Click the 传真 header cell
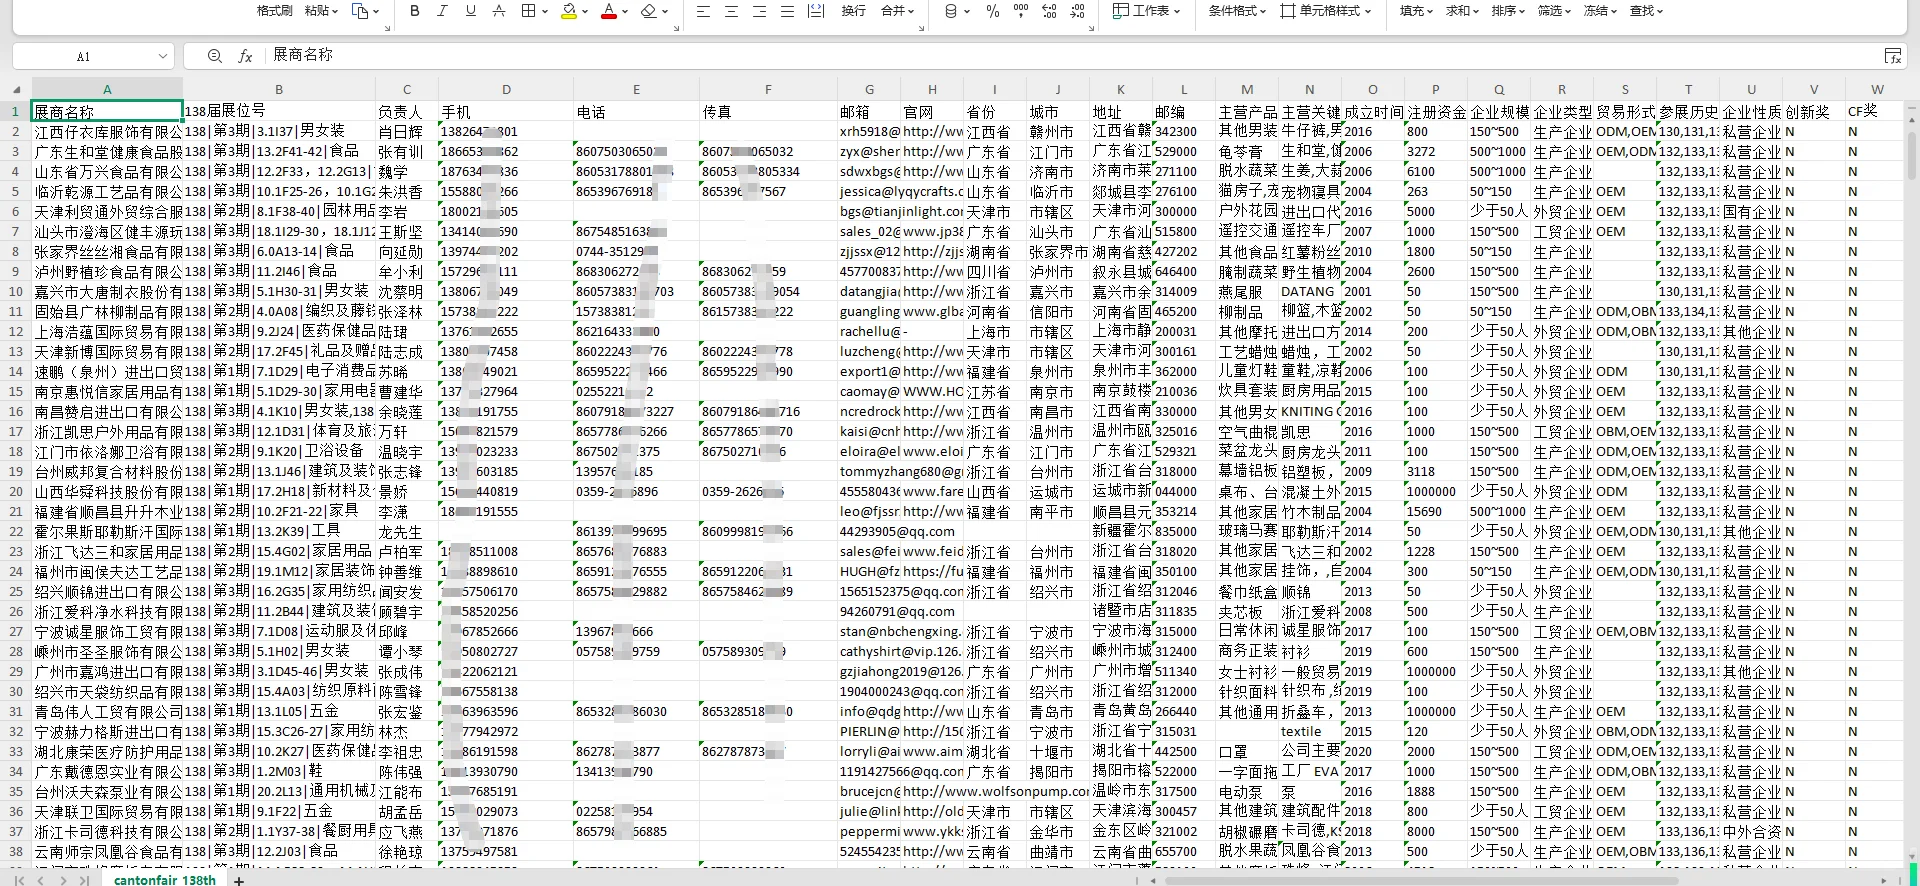 (x=768, y=111)
